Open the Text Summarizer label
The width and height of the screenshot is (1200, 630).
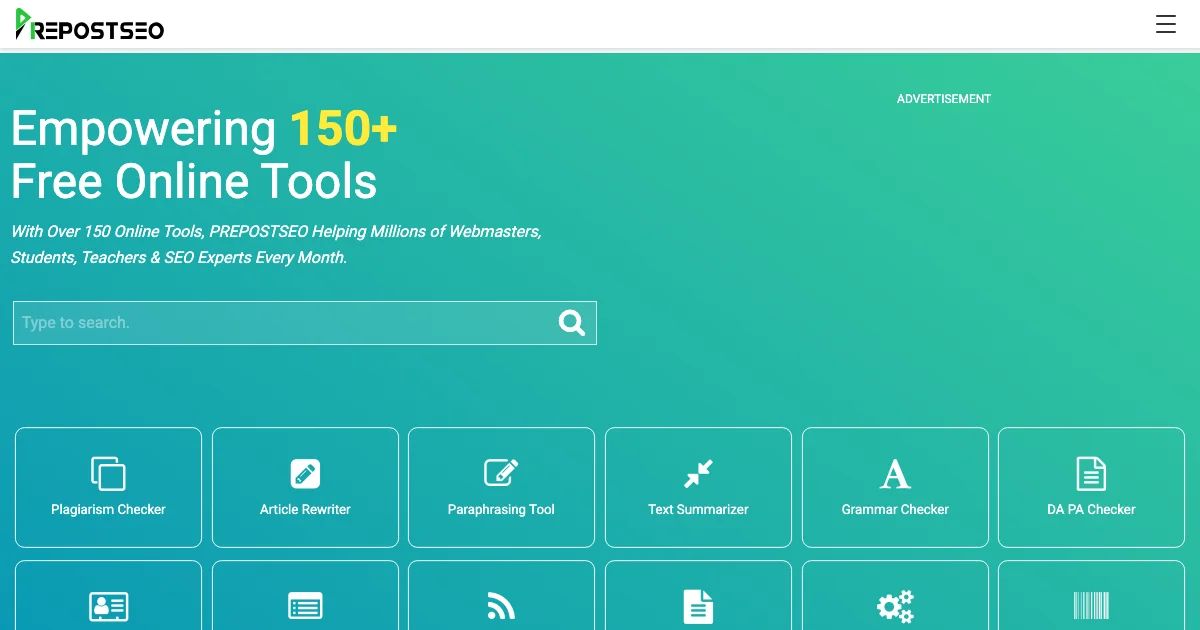point(698,509)
